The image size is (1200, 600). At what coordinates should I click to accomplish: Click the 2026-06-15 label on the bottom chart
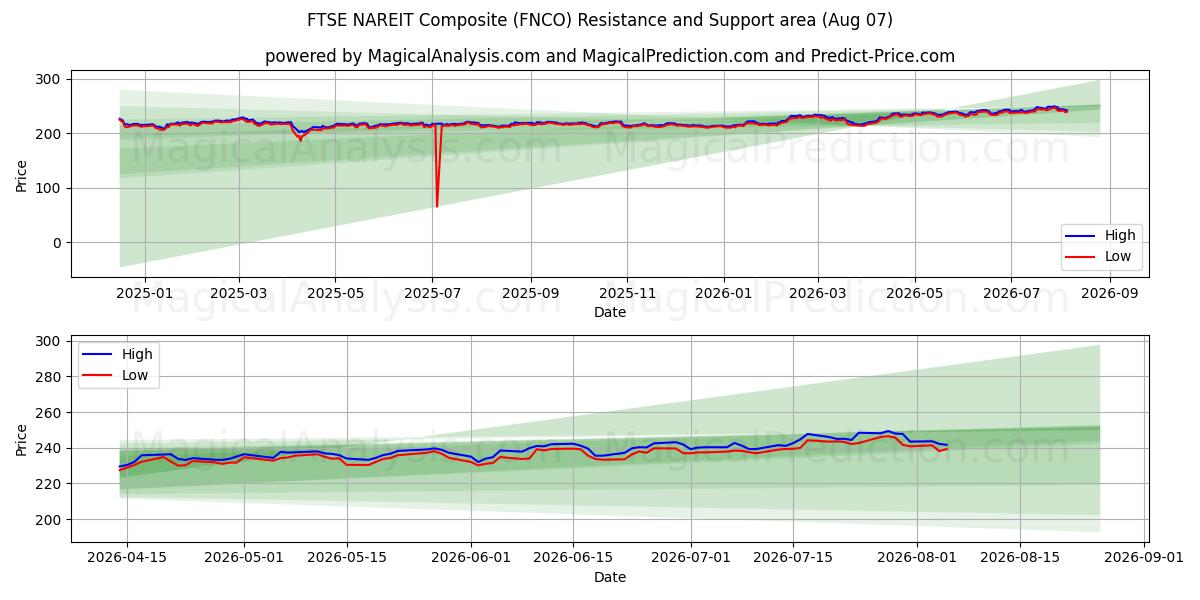575,560
